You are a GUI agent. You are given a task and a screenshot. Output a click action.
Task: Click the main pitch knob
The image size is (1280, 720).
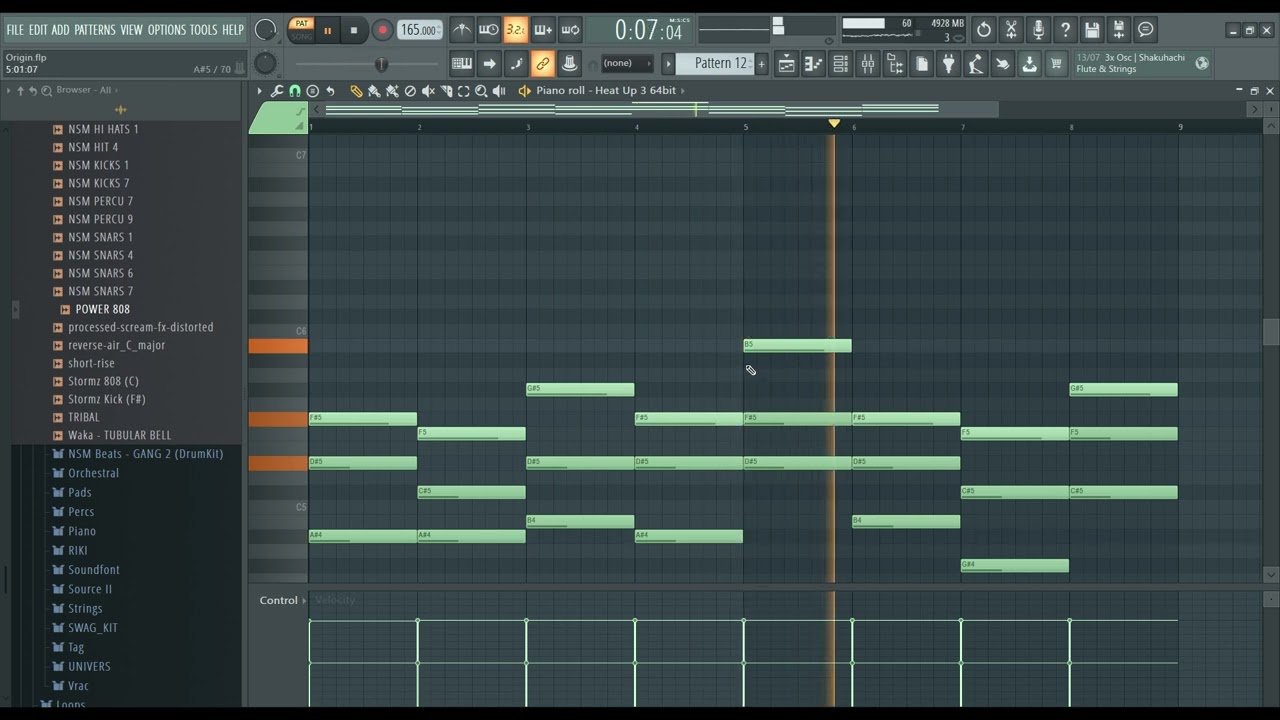coord(265,64)
